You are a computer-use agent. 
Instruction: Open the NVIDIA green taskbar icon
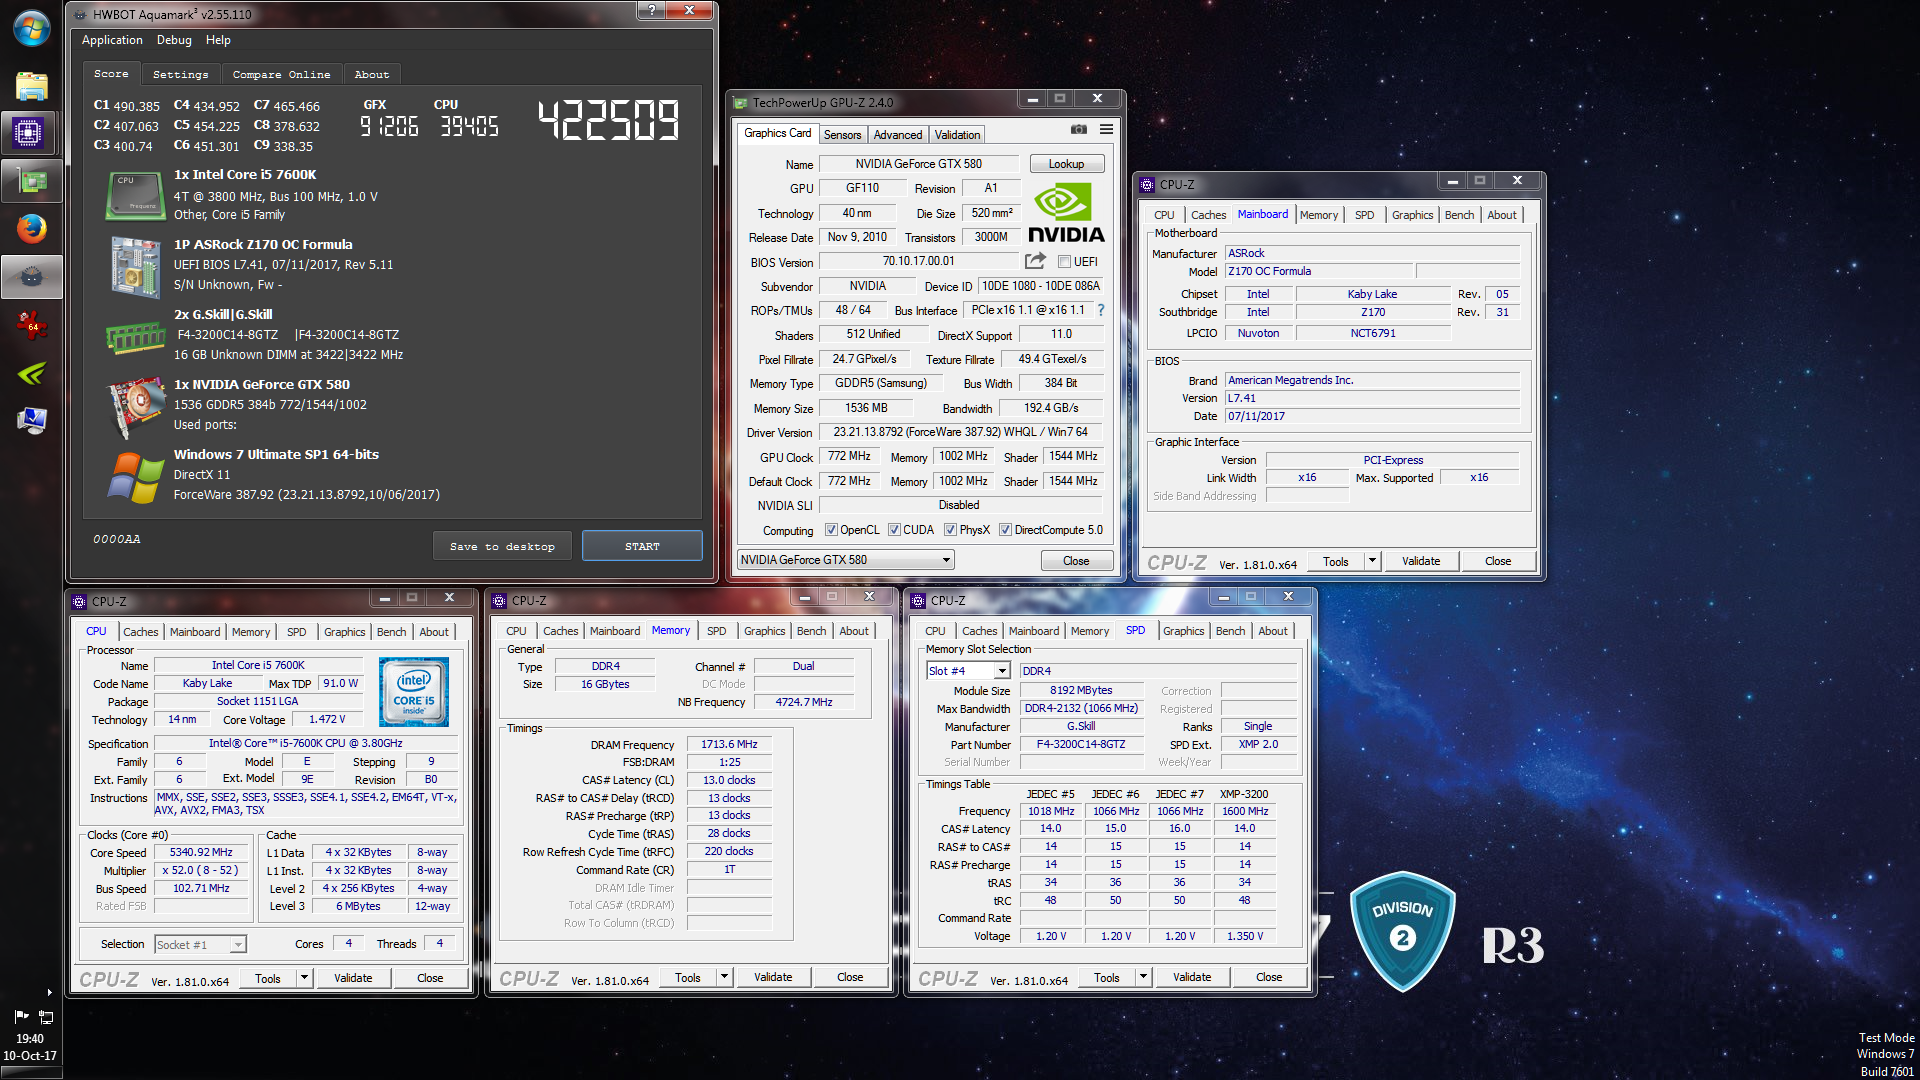pyautogui.click(x=31, y=373)
